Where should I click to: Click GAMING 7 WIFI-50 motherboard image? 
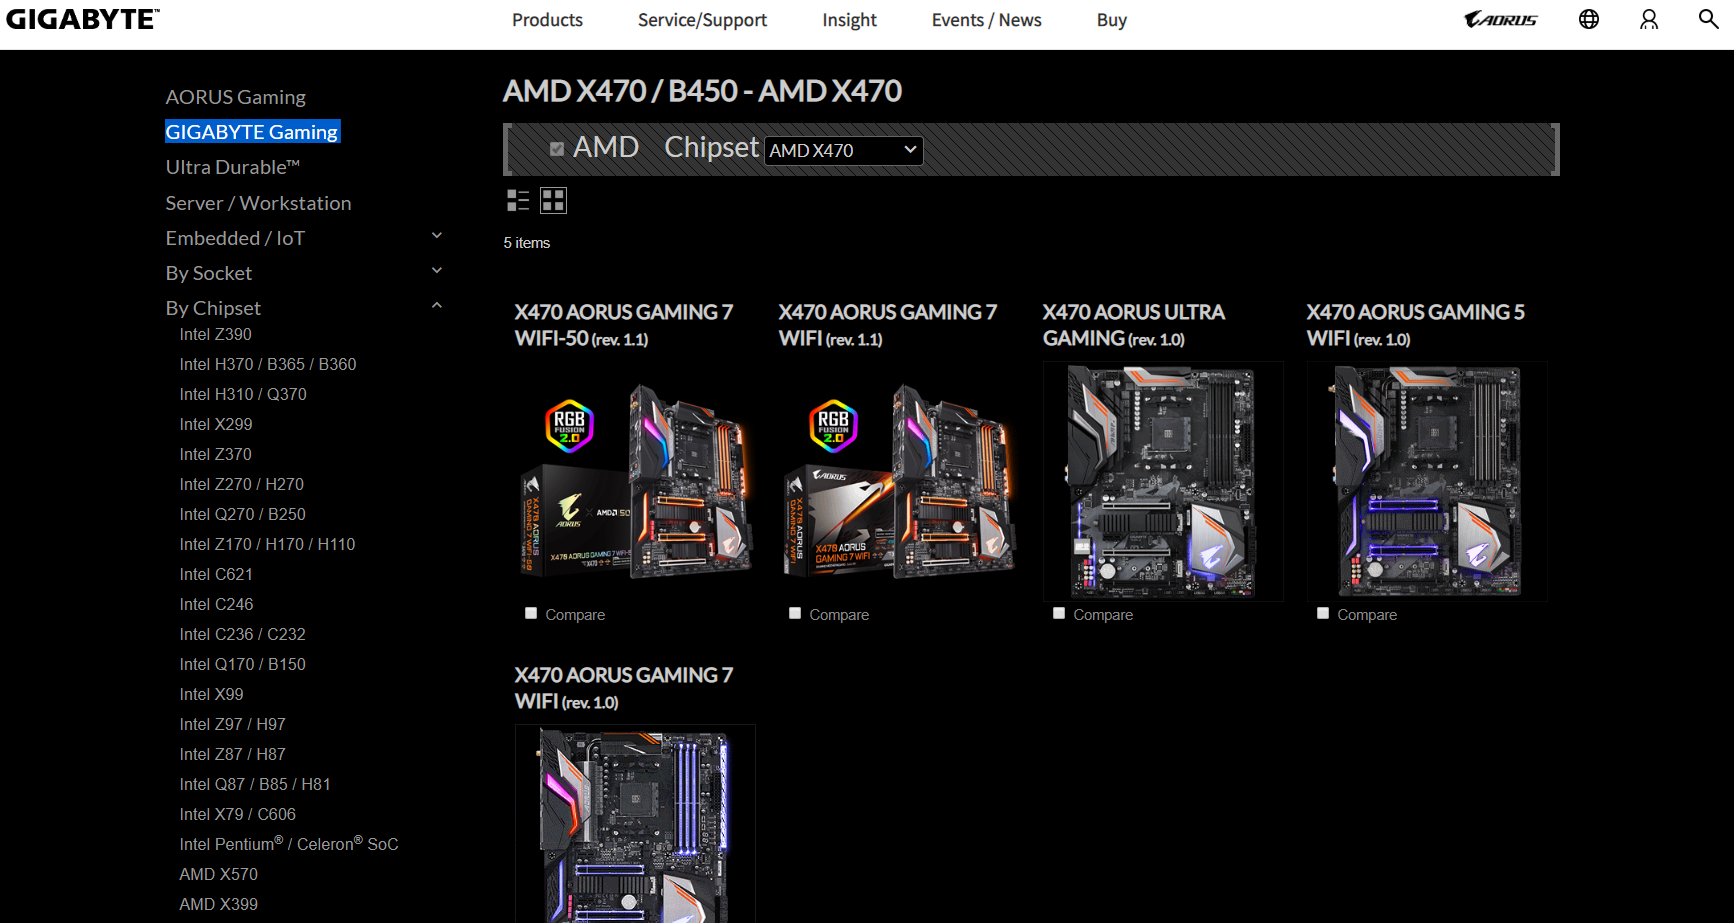coord(635,481)
